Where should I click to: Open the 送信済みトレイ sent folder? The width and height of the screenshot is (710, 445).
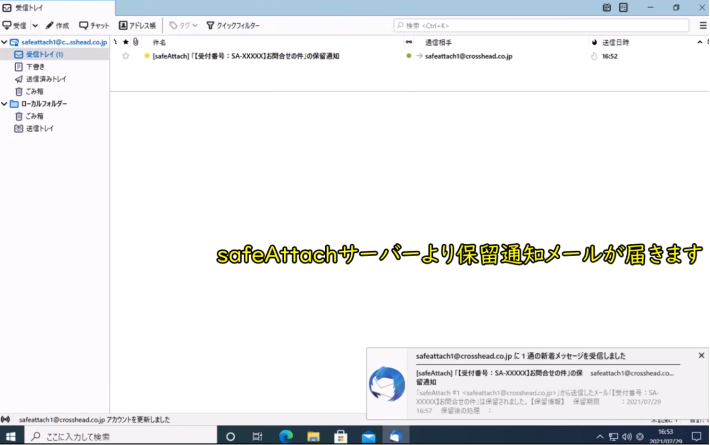pos(41,79)
